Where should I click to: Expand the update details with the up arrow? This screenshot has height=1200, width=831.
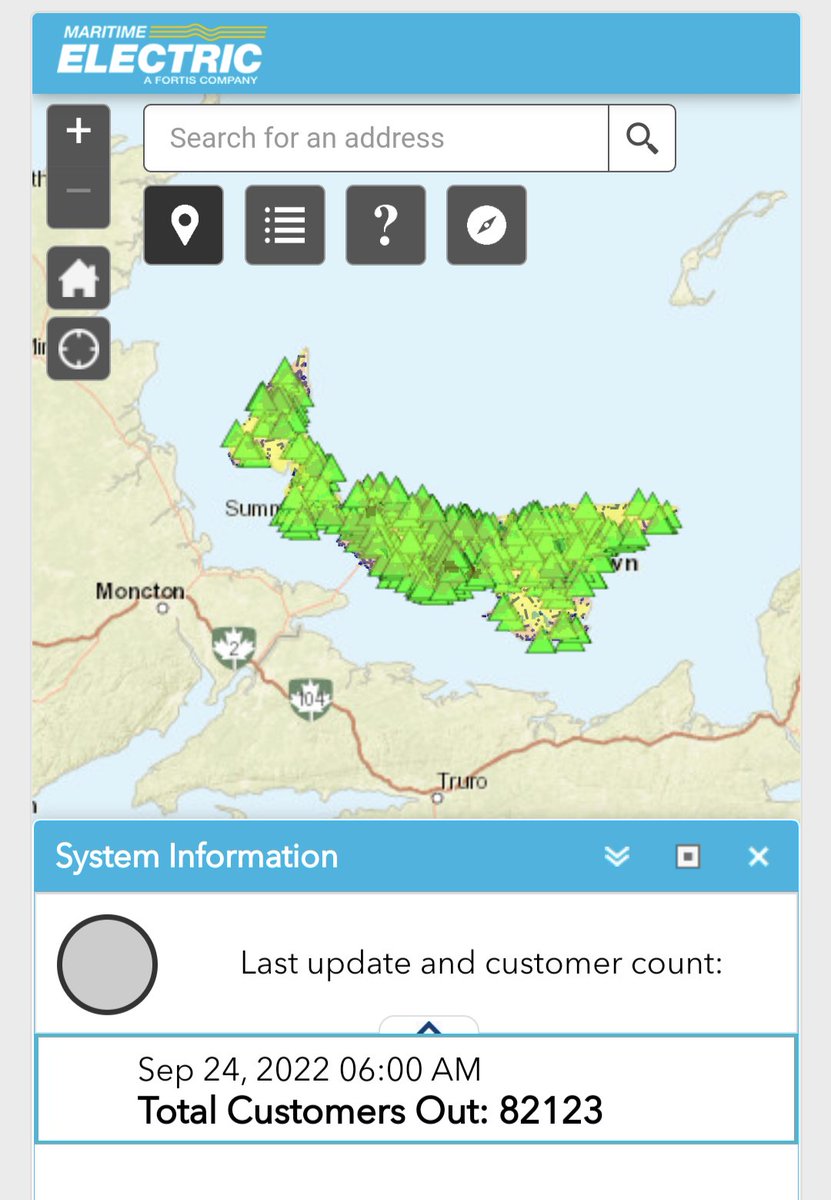click(x=430, y=1029)
